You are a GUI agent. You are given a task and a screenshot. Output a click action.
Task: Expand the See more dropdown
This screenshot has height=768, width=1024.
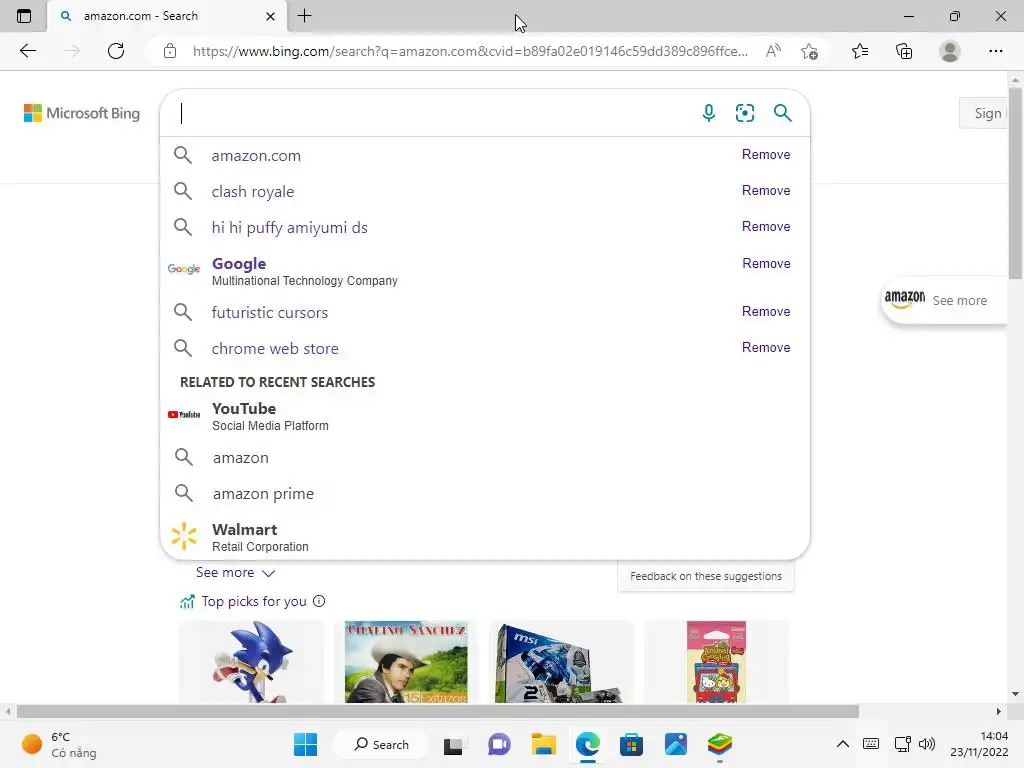click(x=235, y=573)
